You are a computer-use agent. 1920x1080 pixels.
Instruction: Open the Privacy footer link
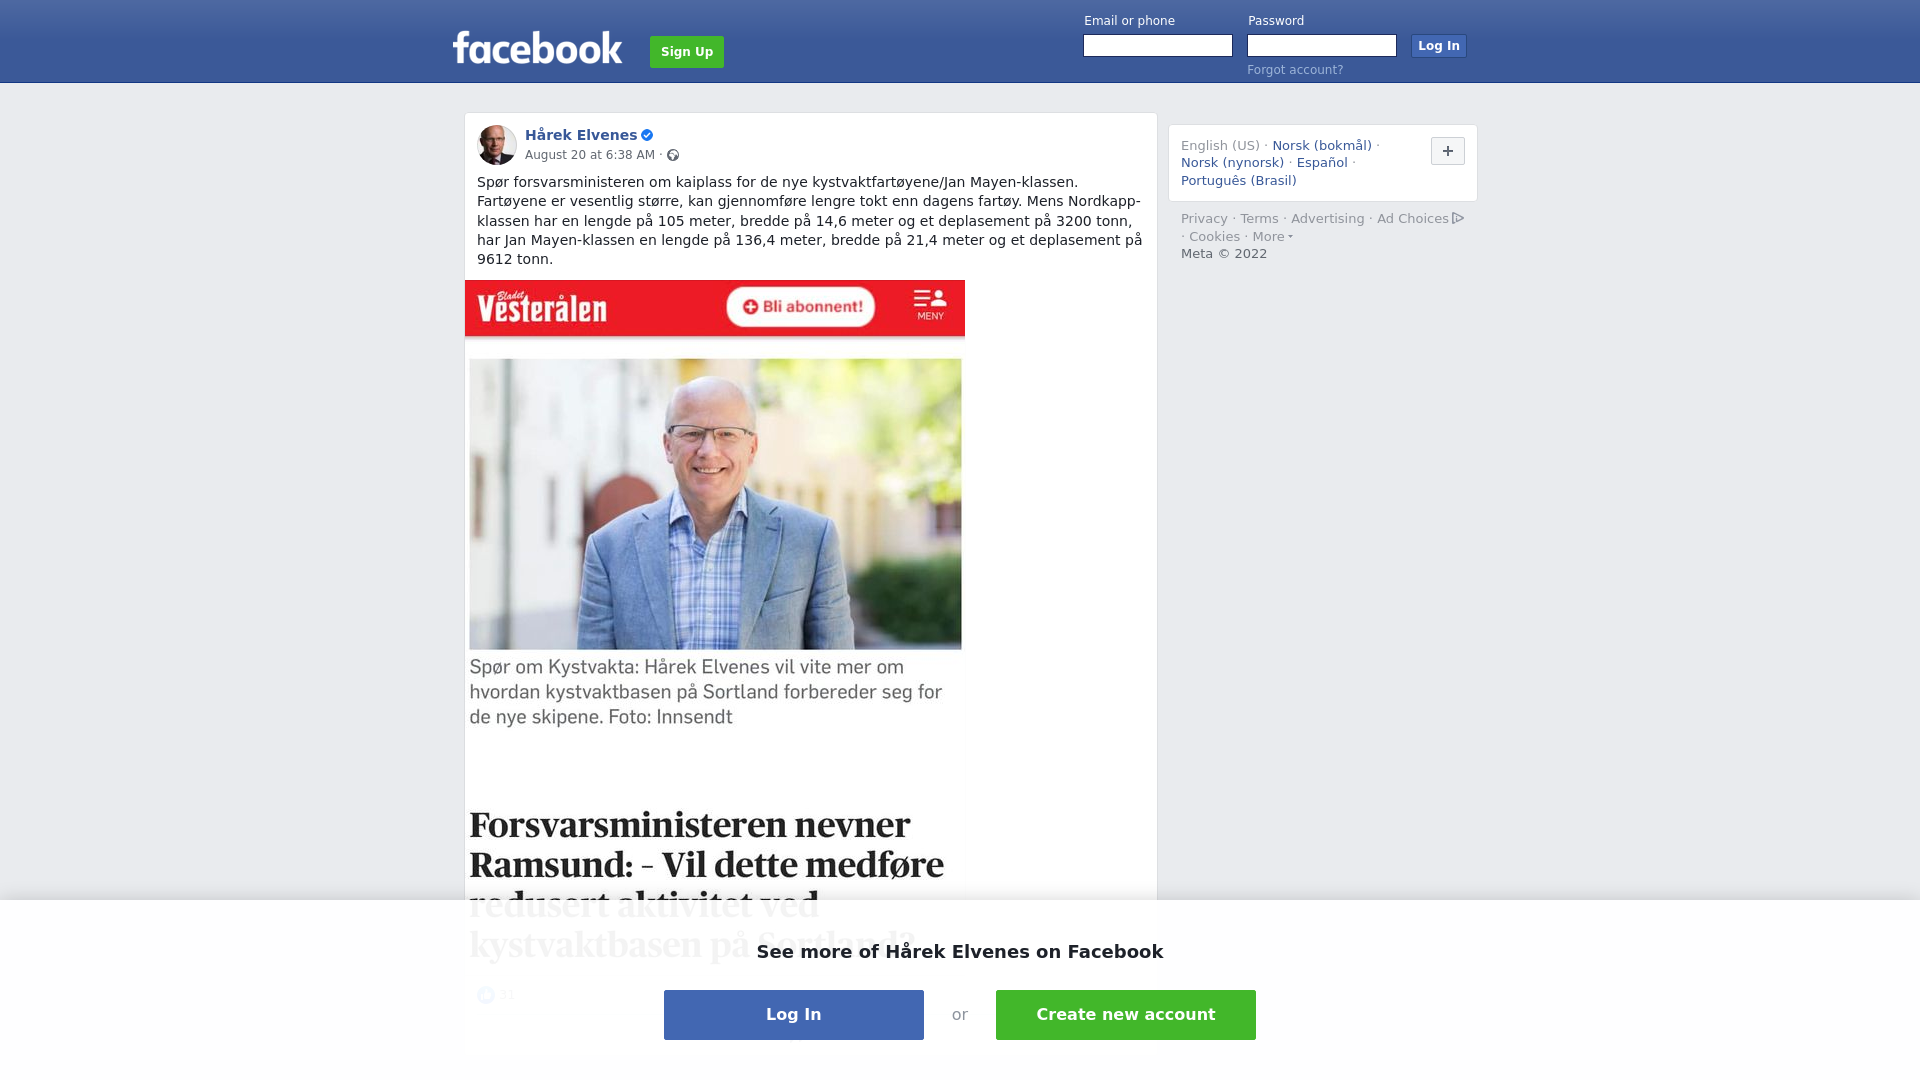[1204, 219]
